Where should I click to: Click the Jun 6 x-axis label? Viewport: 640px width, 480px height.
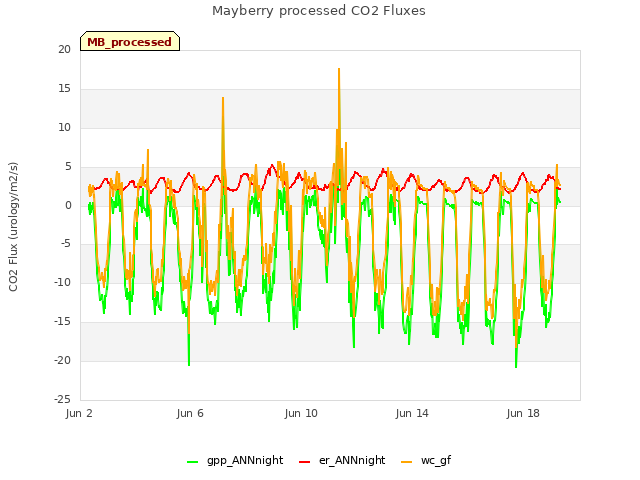[190, 413]
